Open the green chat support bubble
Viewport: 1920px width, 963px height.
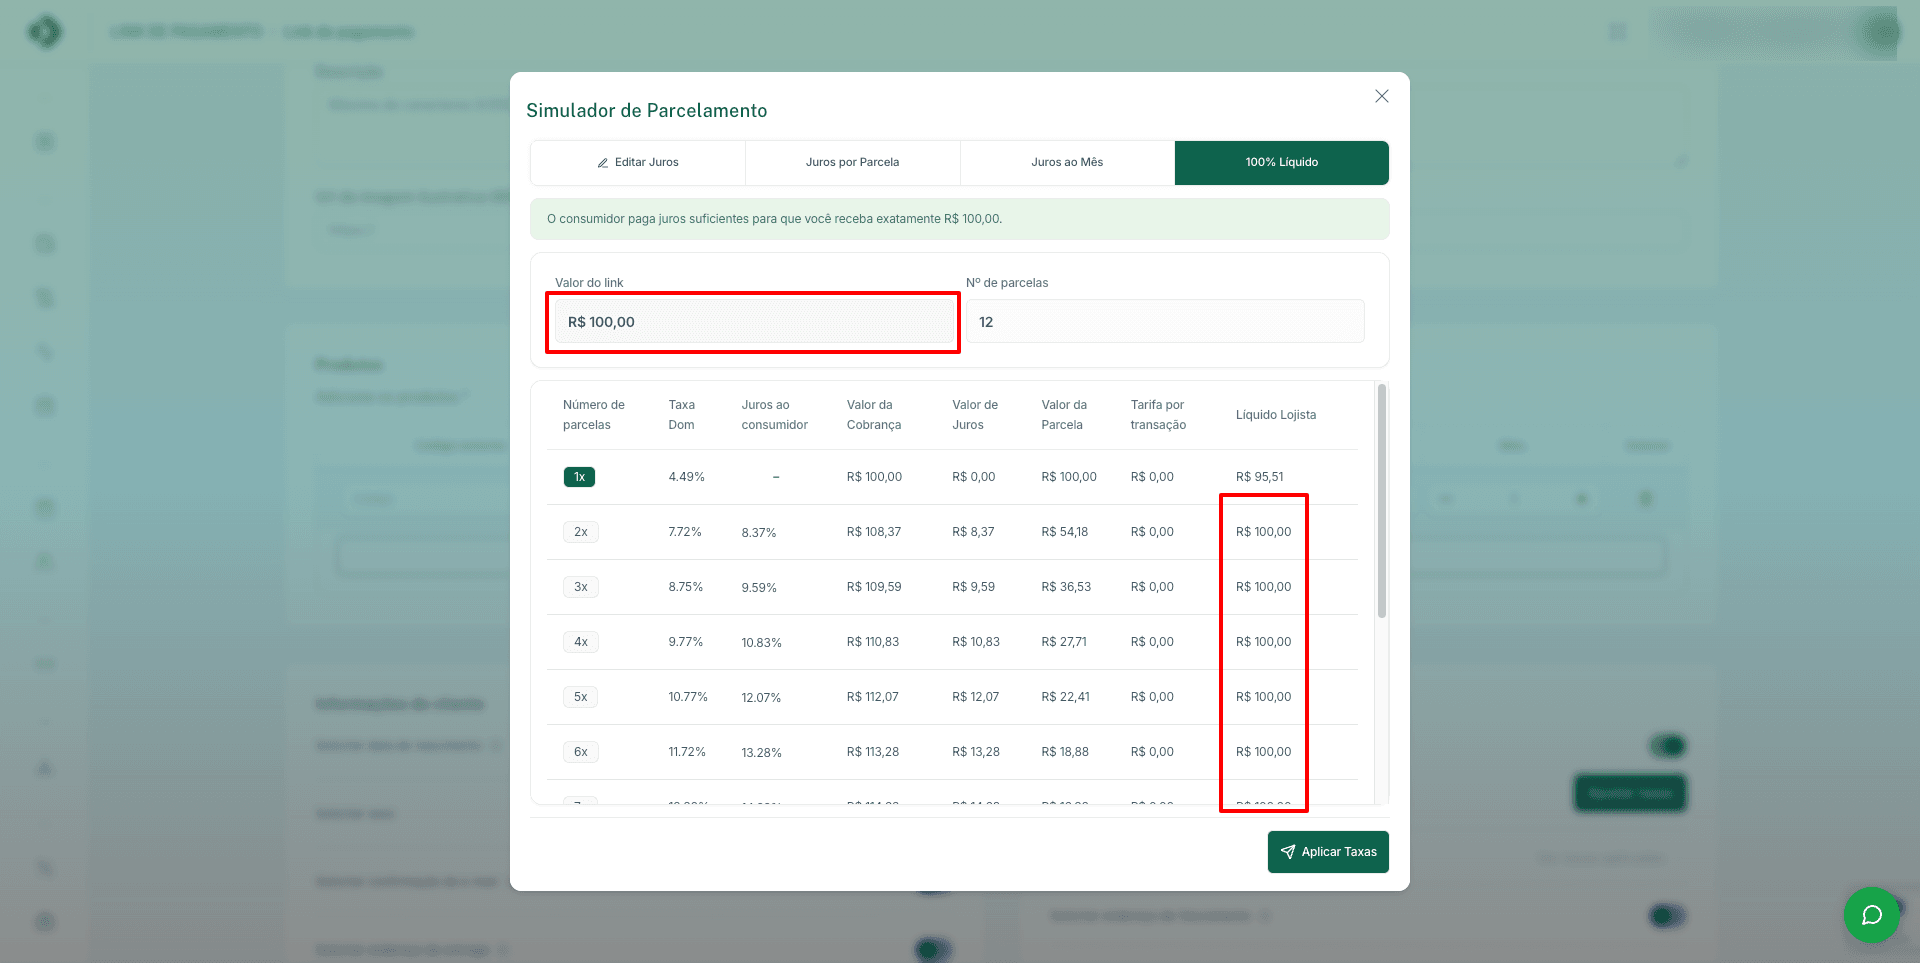point(1871,915)
